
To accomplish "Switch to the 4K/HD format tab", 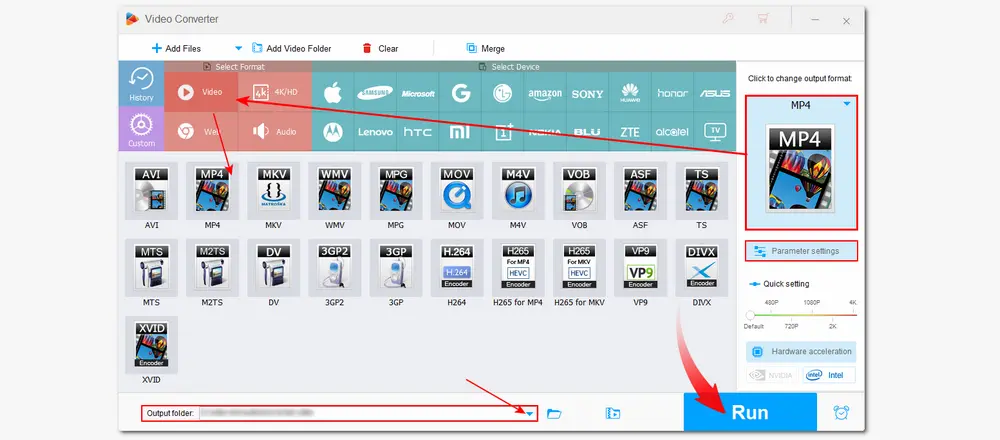I will click(275, 92).
